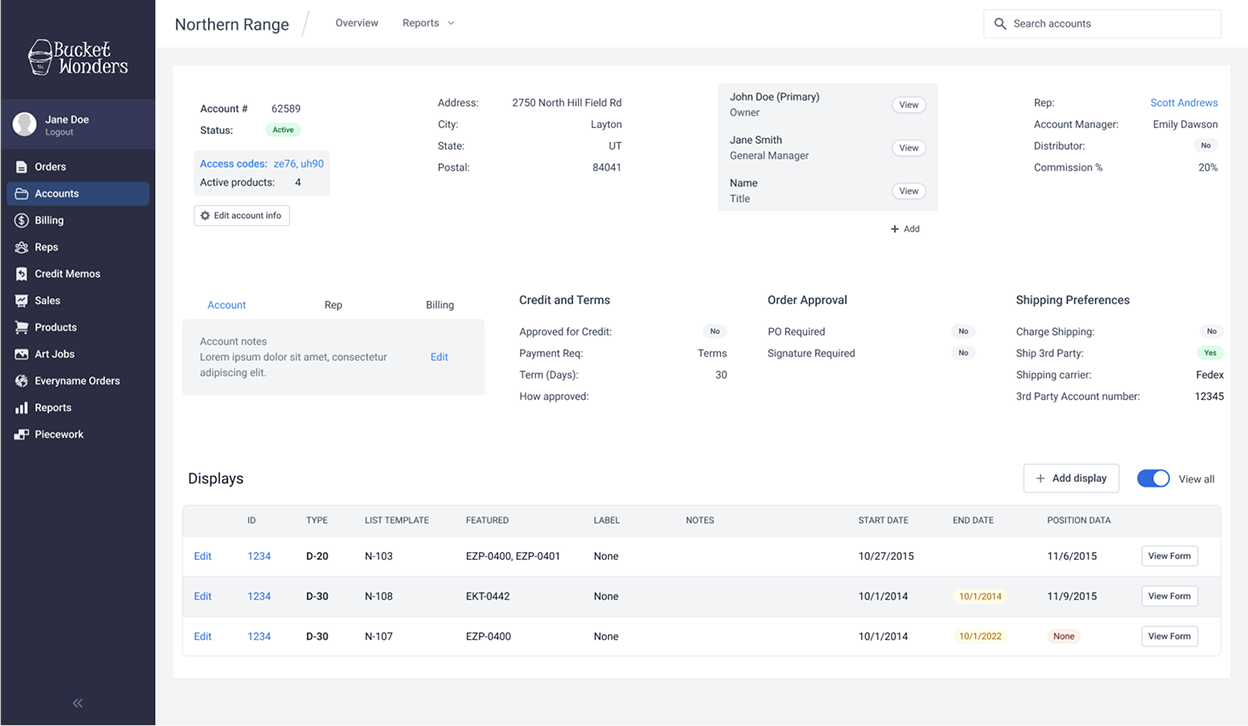Toggle the View all switch off
This screenshot has height=726, width=1248.
pos(1153,479)
